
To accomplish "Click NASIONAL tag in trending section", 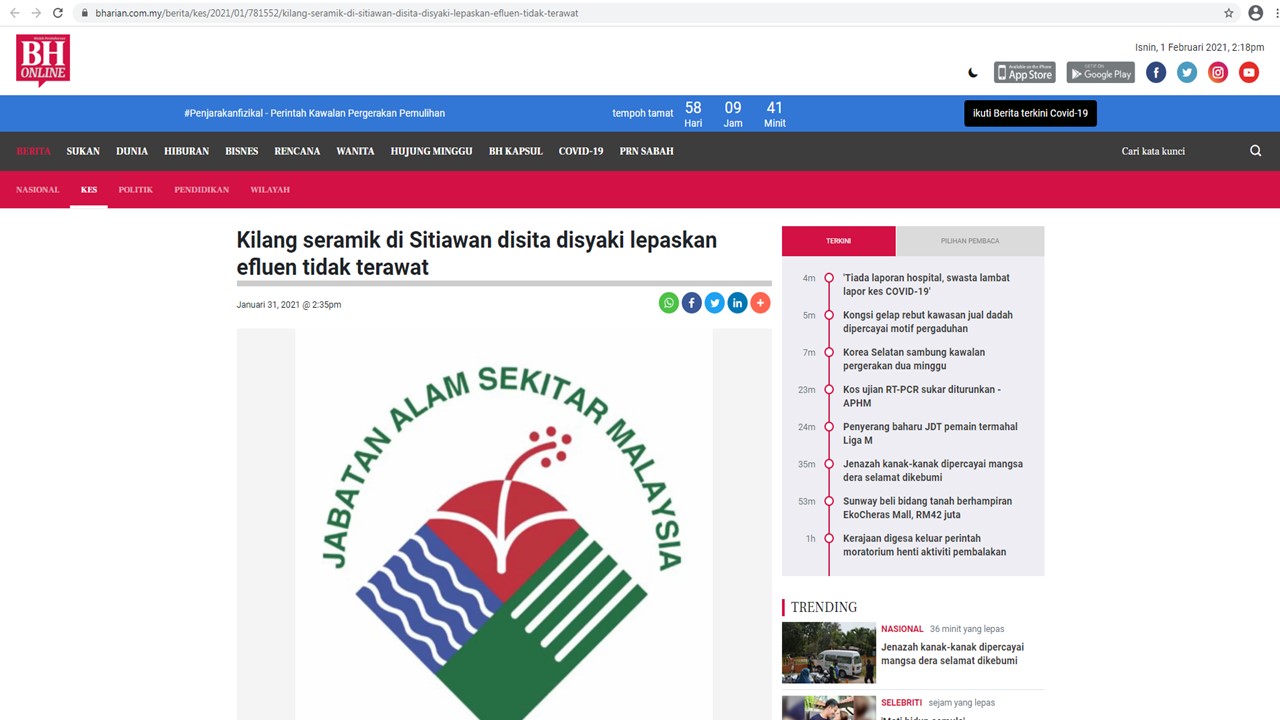I will pos(902,629).
